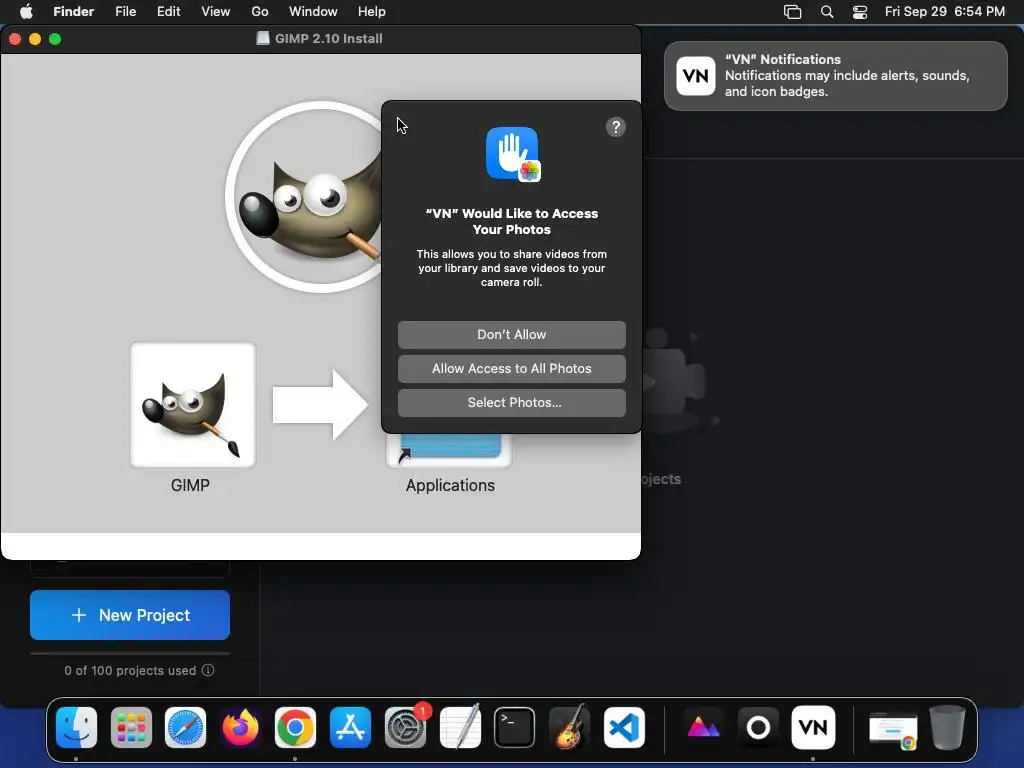This screenshot has width=1024, height=768.
Task: Click the VN icon in notification banner
Action: [x=696, y=76]
